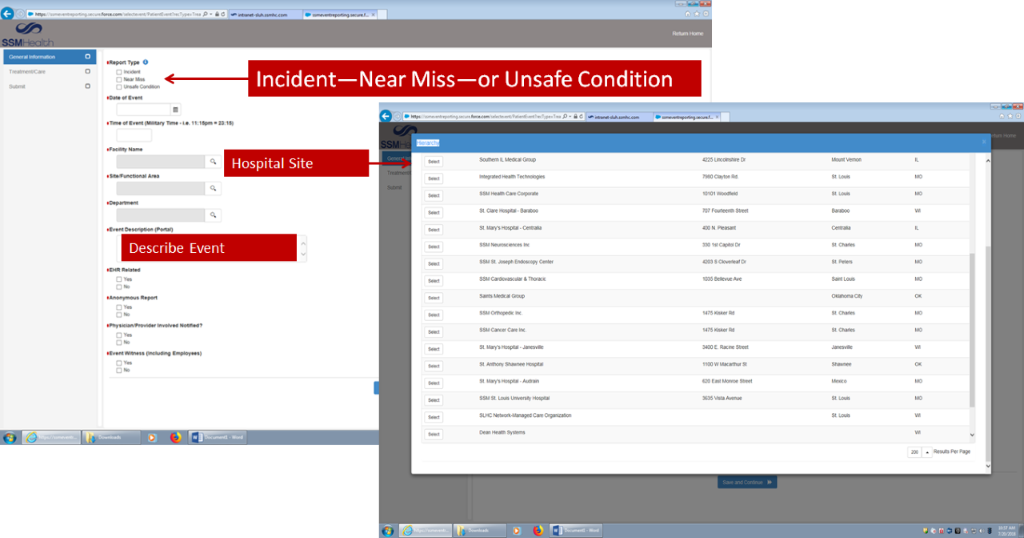Open the Downloads folder in left taskbar
The height and width of the screenshot is (538, 1024).
tap(110, 437)
